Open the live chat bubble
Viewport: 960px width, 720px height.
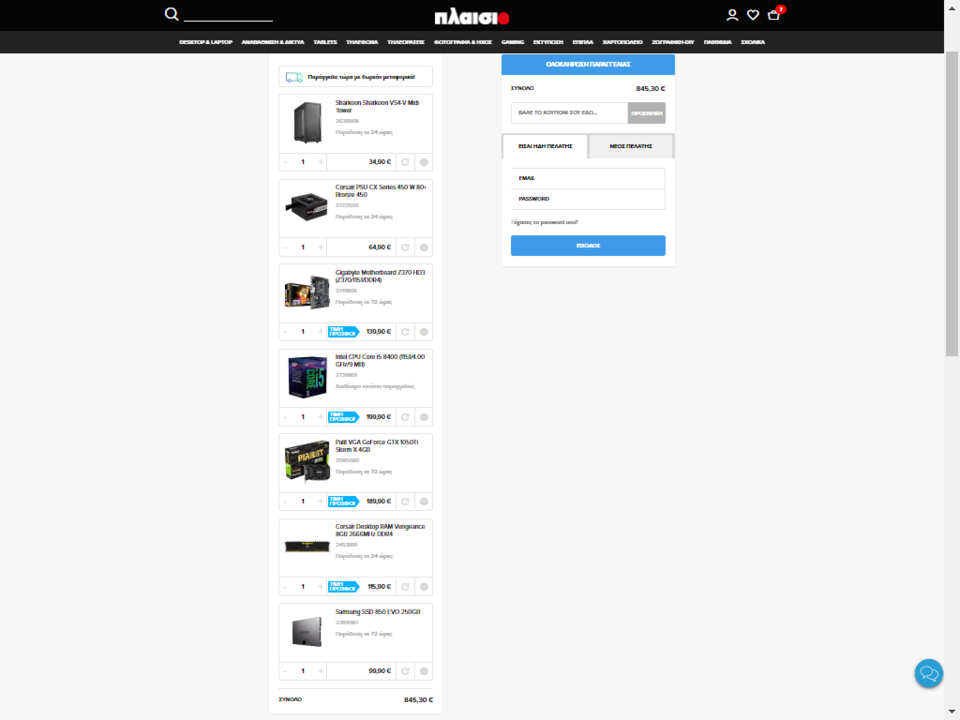pos(928,673)
